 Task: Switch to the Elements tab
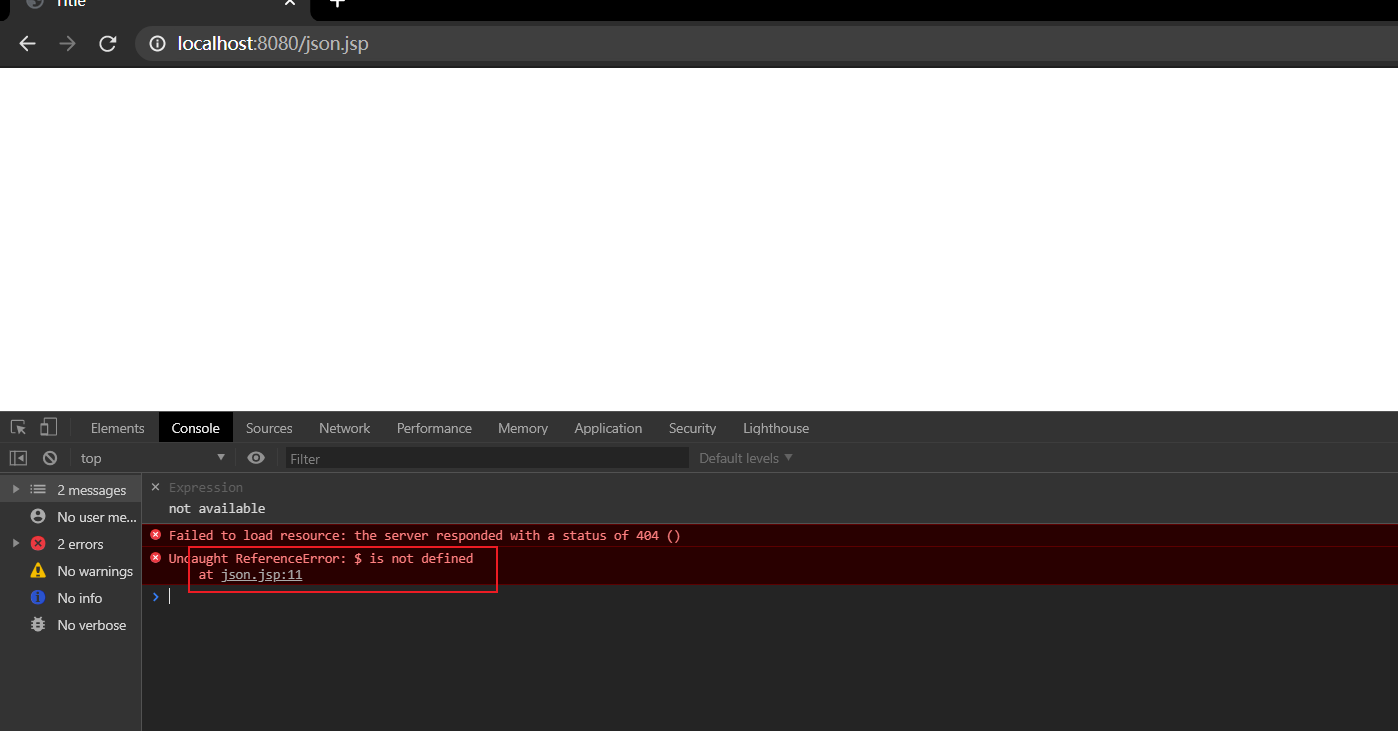(117, 428)
